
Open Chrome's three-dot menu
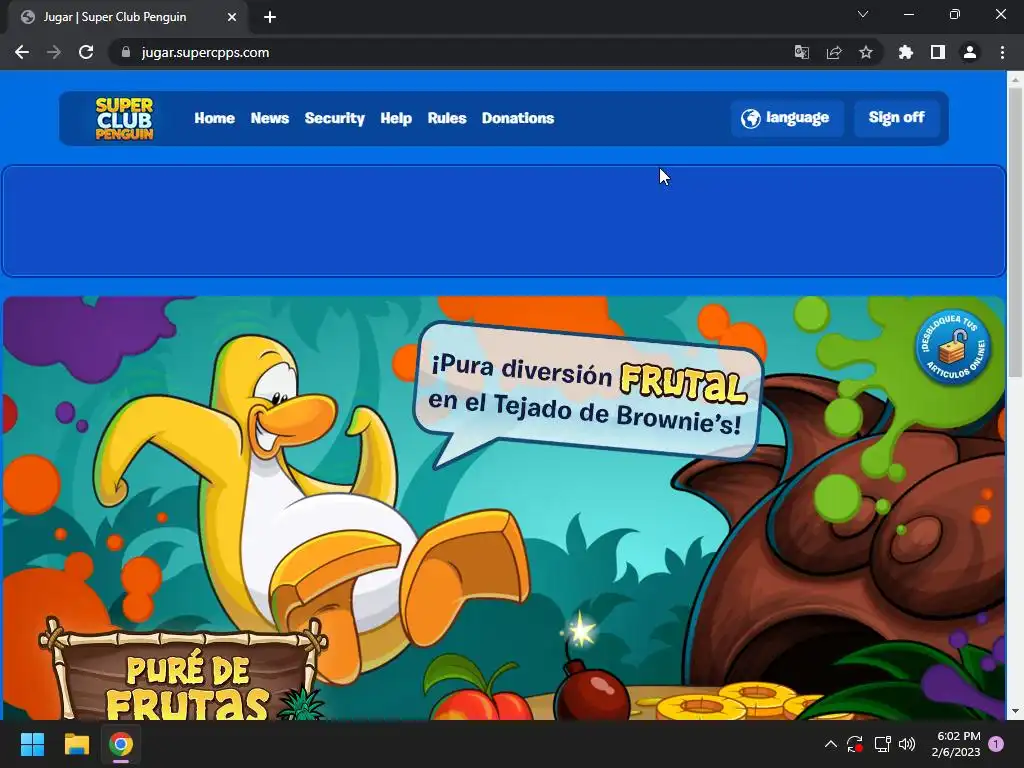click(x=1002, y=52)
